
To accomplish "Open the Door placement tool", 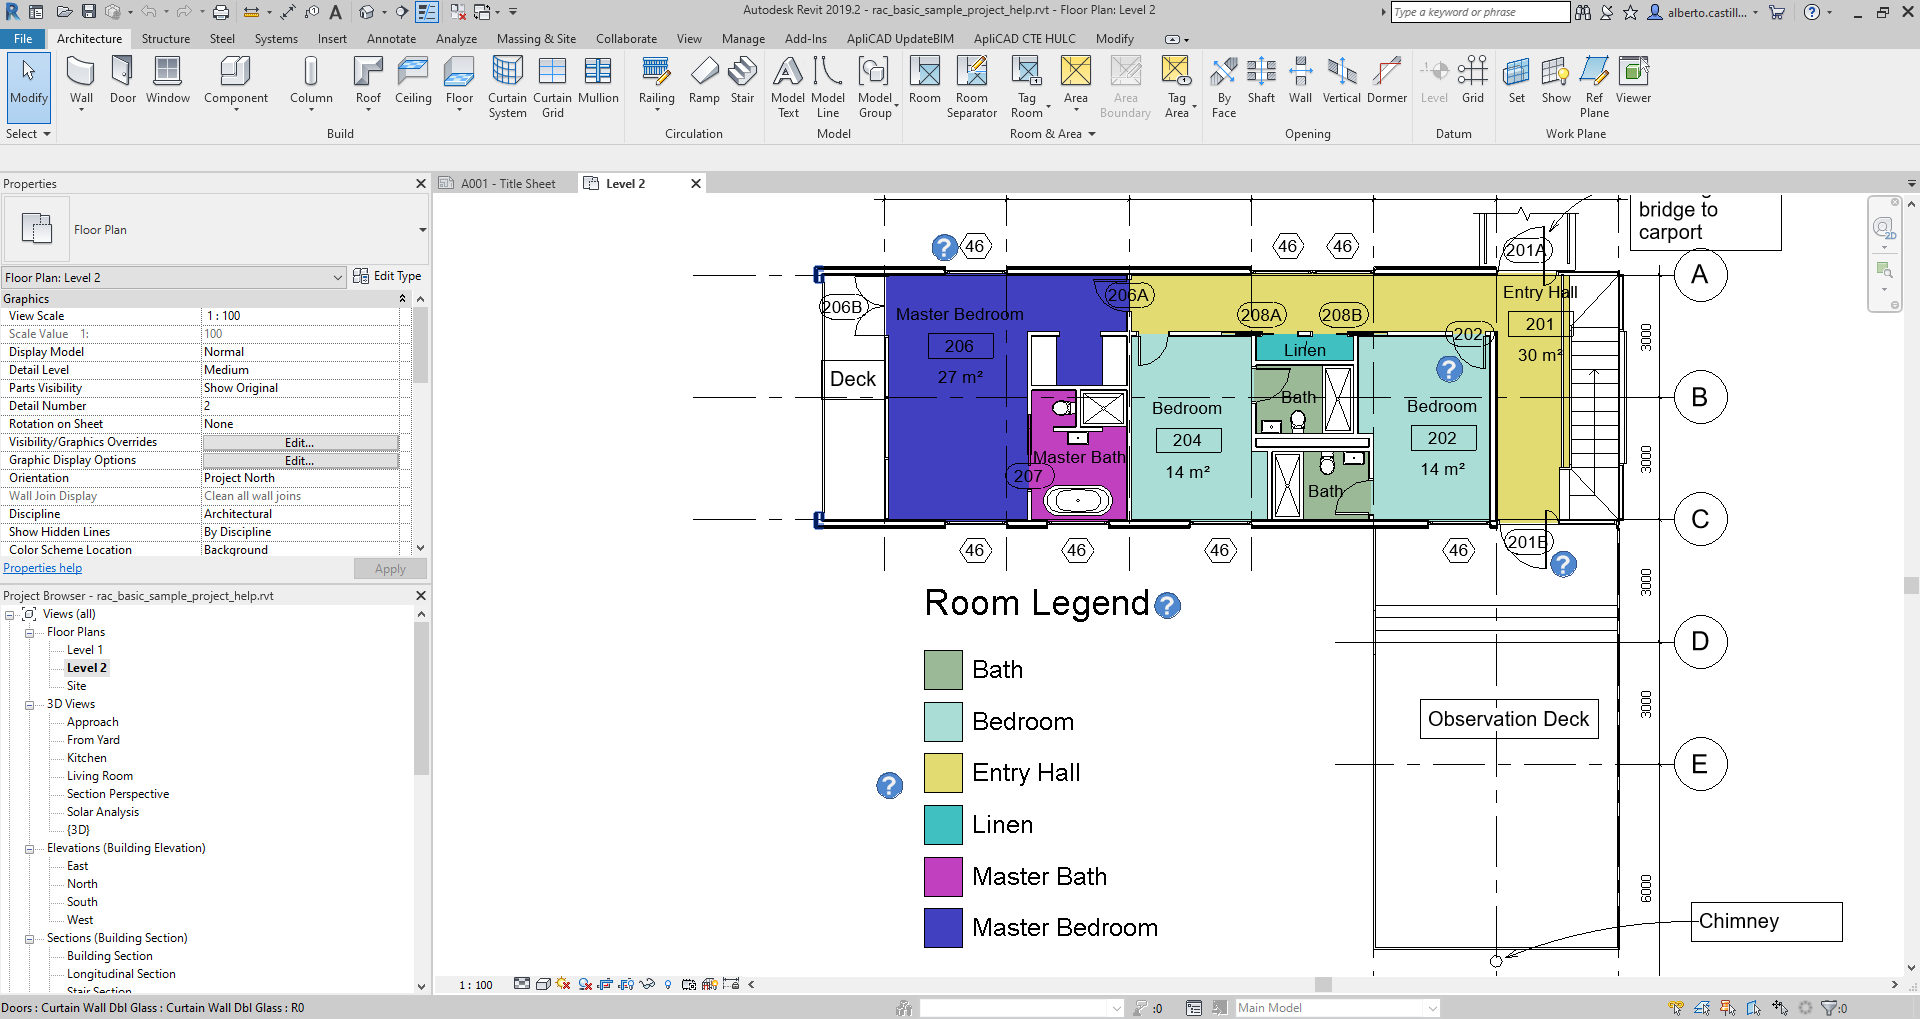I will pos(122,80).
